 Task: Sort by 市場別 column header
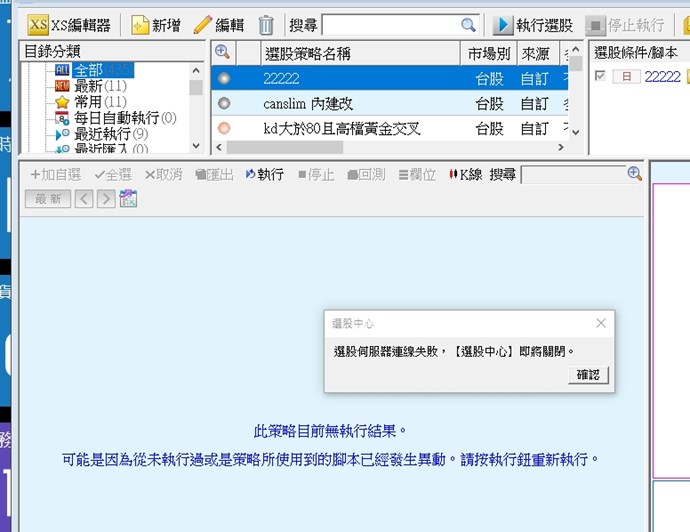tap(489, 54)
